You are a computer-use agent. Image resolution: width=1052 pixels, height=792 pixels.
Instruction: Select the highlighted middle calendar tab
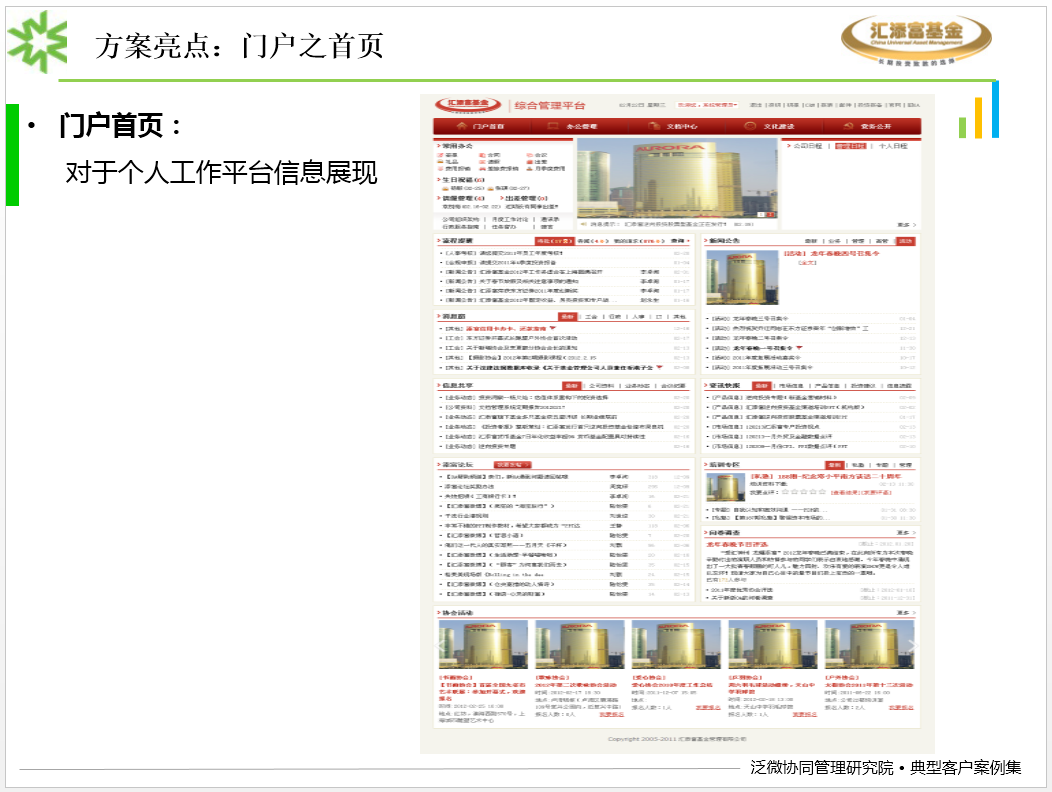[851, 146]
